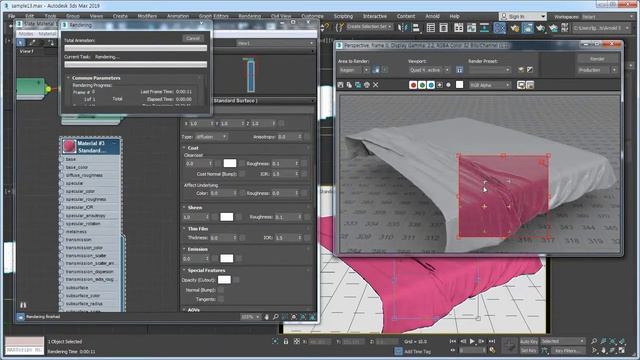
Task: Toggle Tangents map checkbox
Action: (221, 299)
